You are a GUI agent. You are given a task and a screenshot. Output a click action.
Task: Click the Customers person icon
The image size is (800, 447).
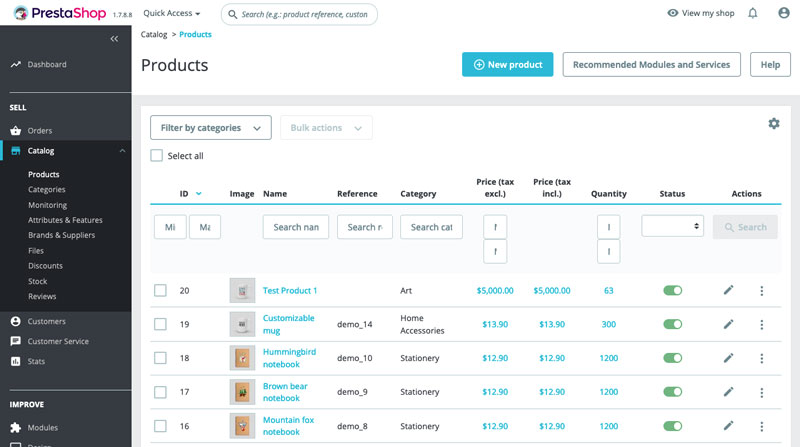point(16,321)
